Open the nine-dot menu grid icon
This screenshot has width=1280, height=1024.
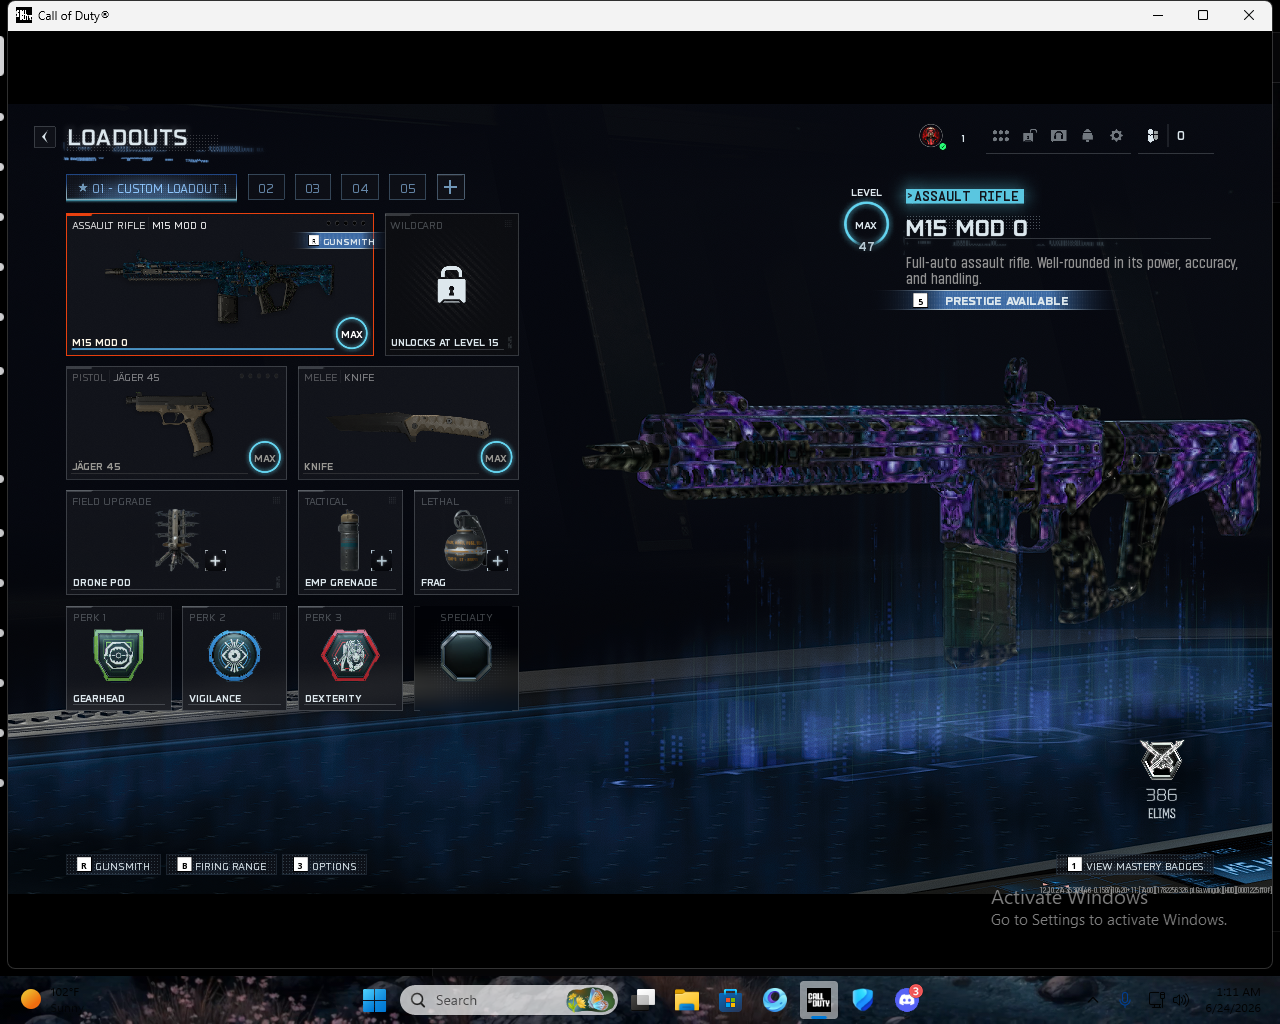point(1000,136)
